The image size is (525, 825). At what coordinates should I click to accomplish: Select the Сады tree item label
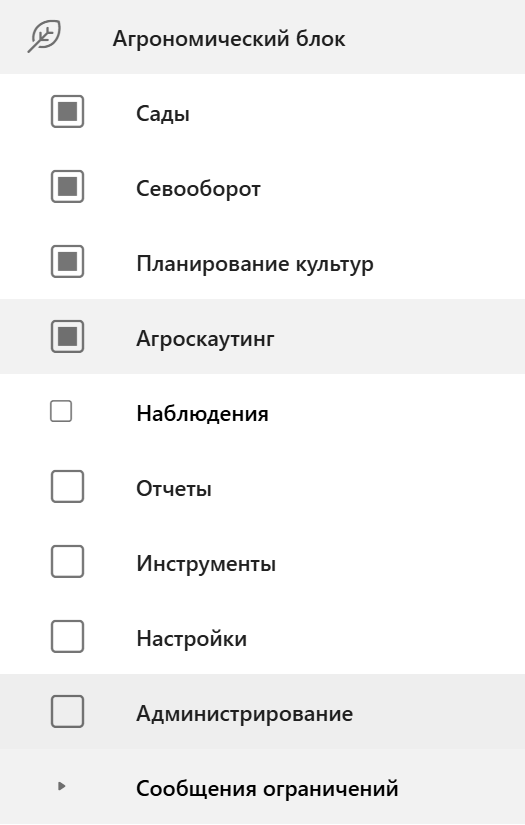163,113
